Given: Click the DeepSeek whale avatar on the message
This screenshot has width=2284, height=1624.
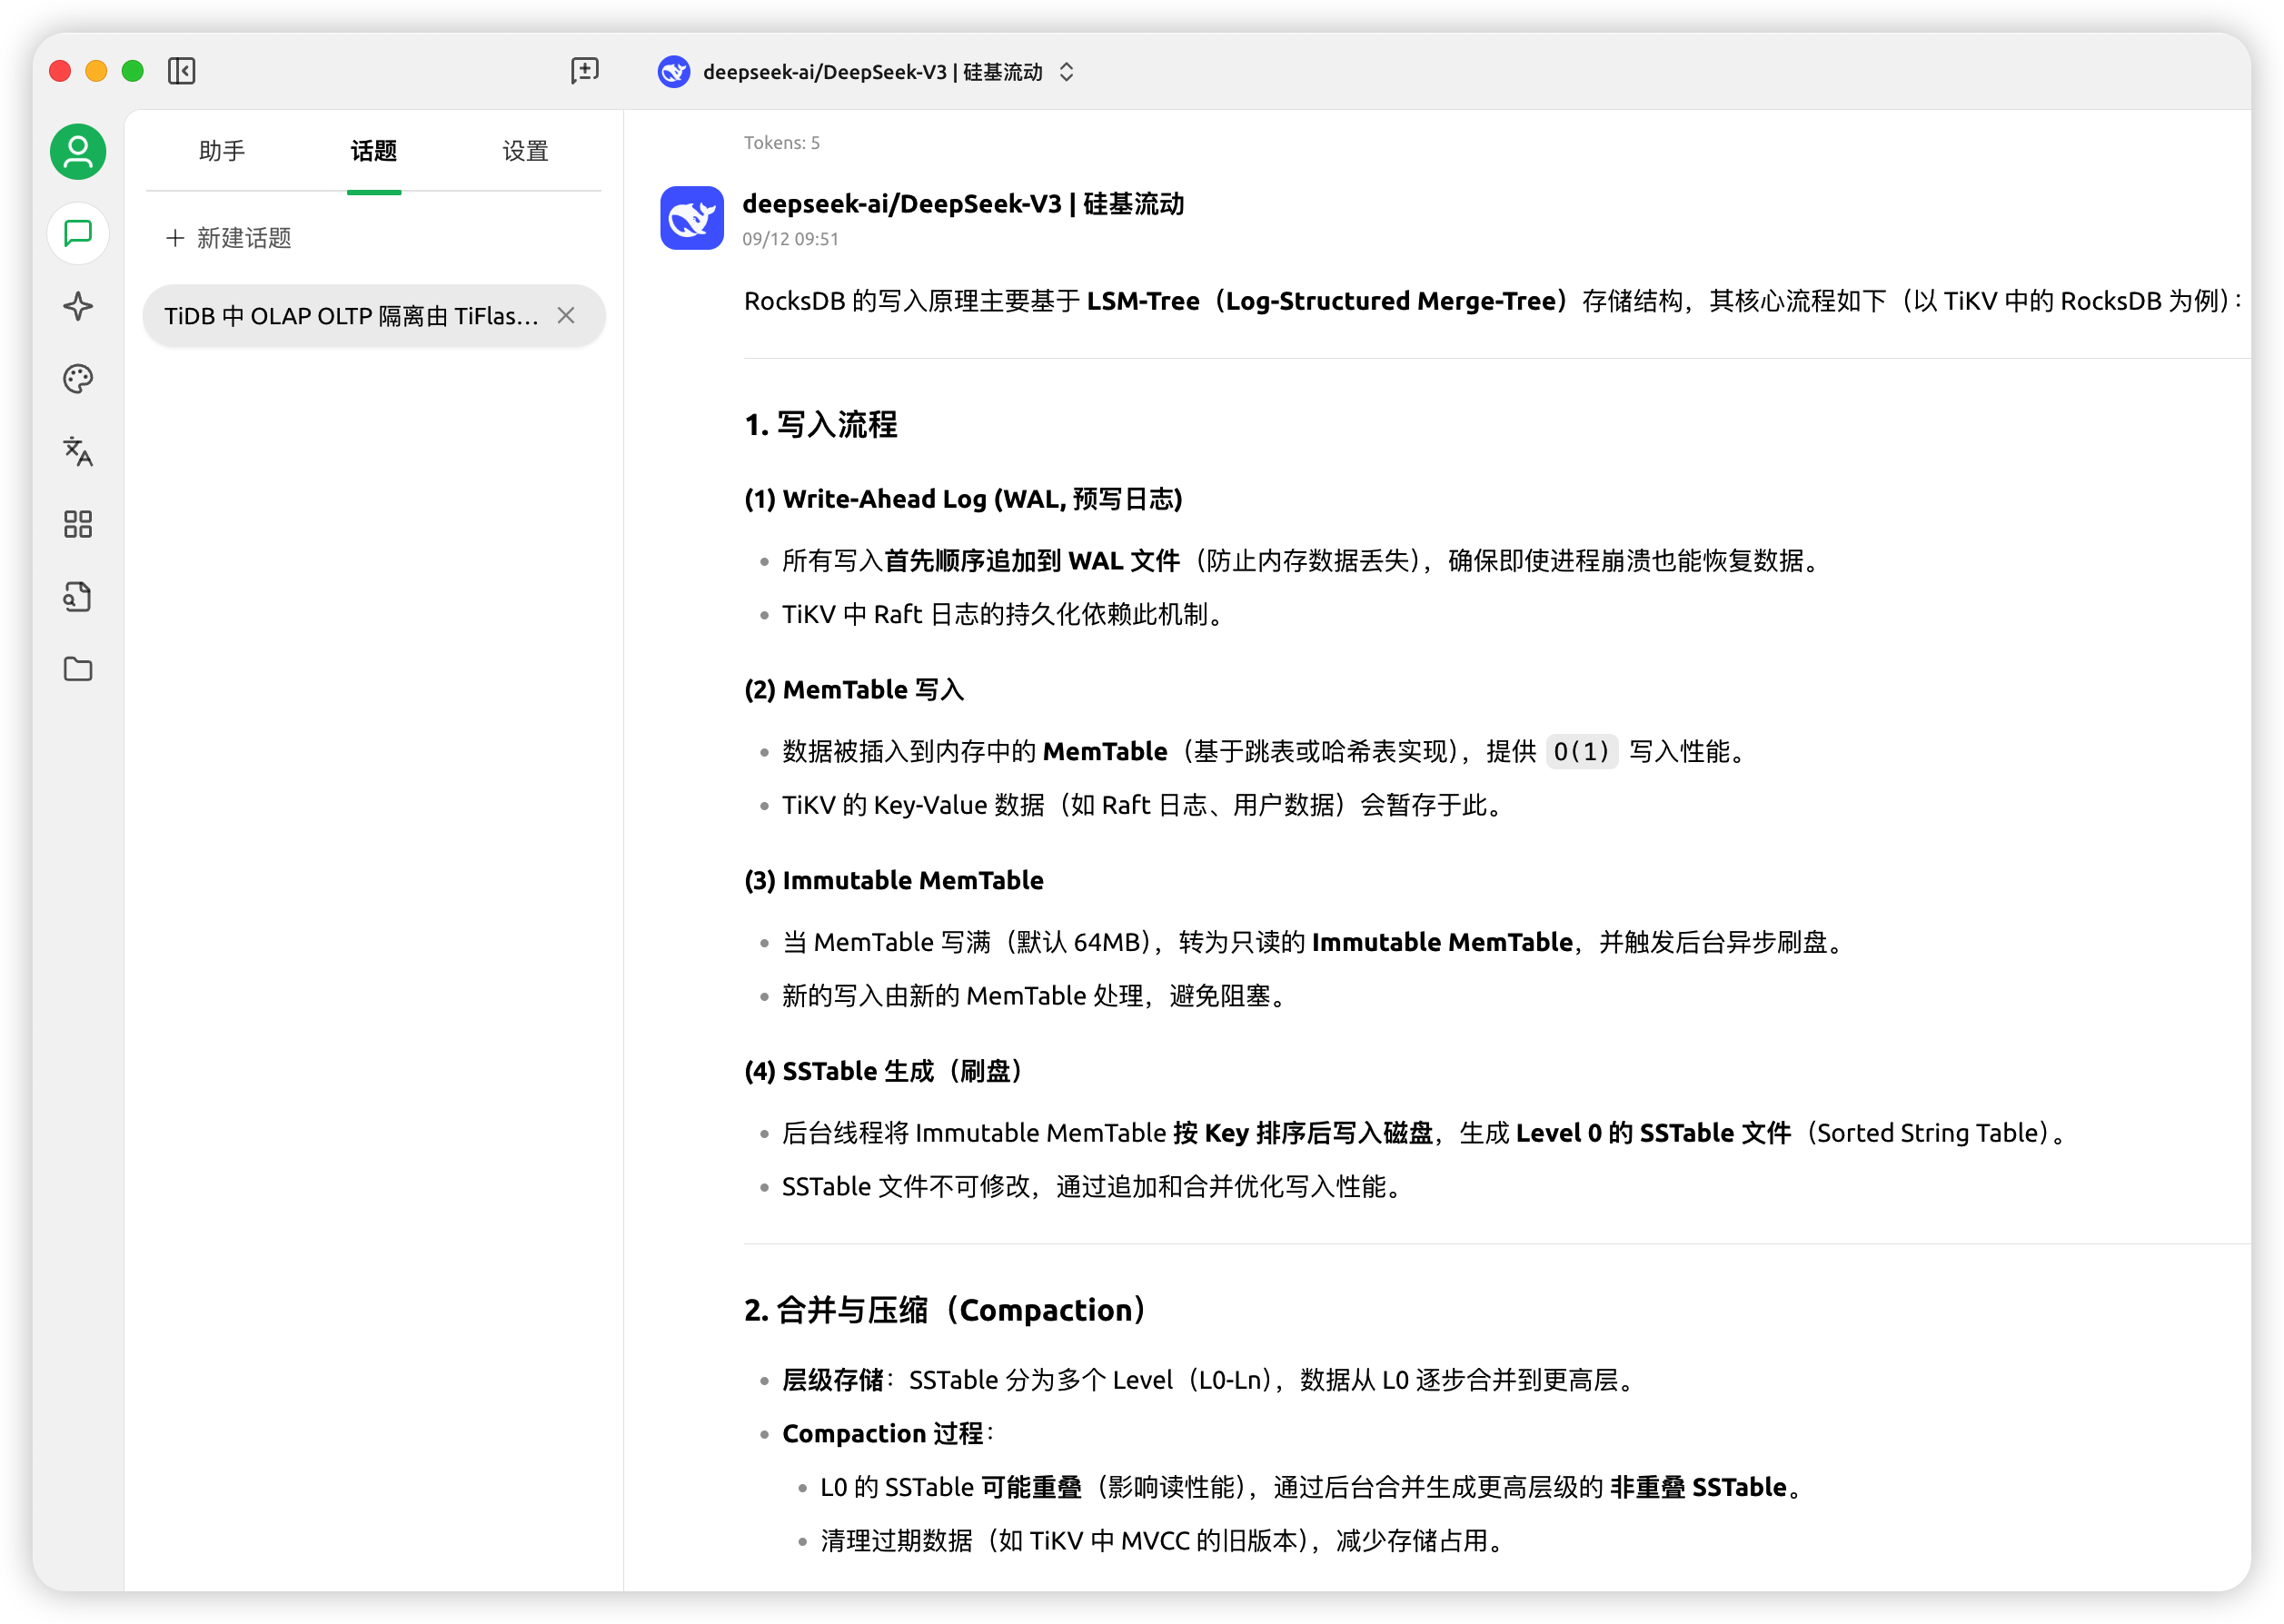Looking at the screenshot, I should pos(691,217).
